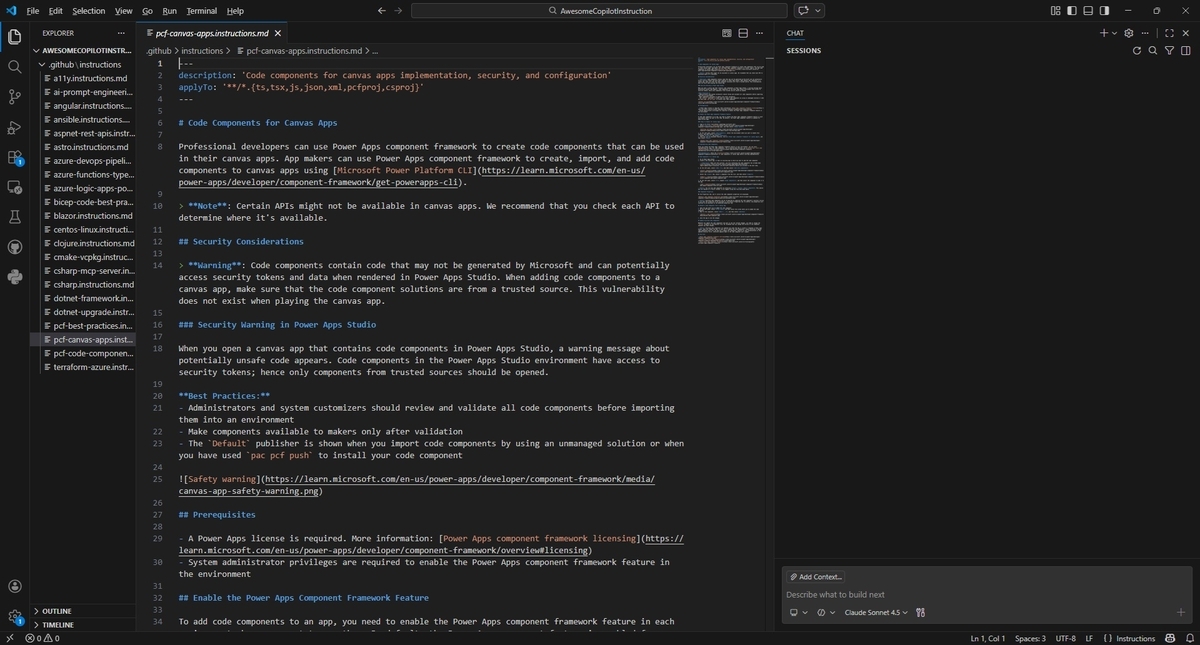Click the remote window indicator in status bar
Screen dimensions: 1200x645
pyautogui.click(x=9, y=638)
